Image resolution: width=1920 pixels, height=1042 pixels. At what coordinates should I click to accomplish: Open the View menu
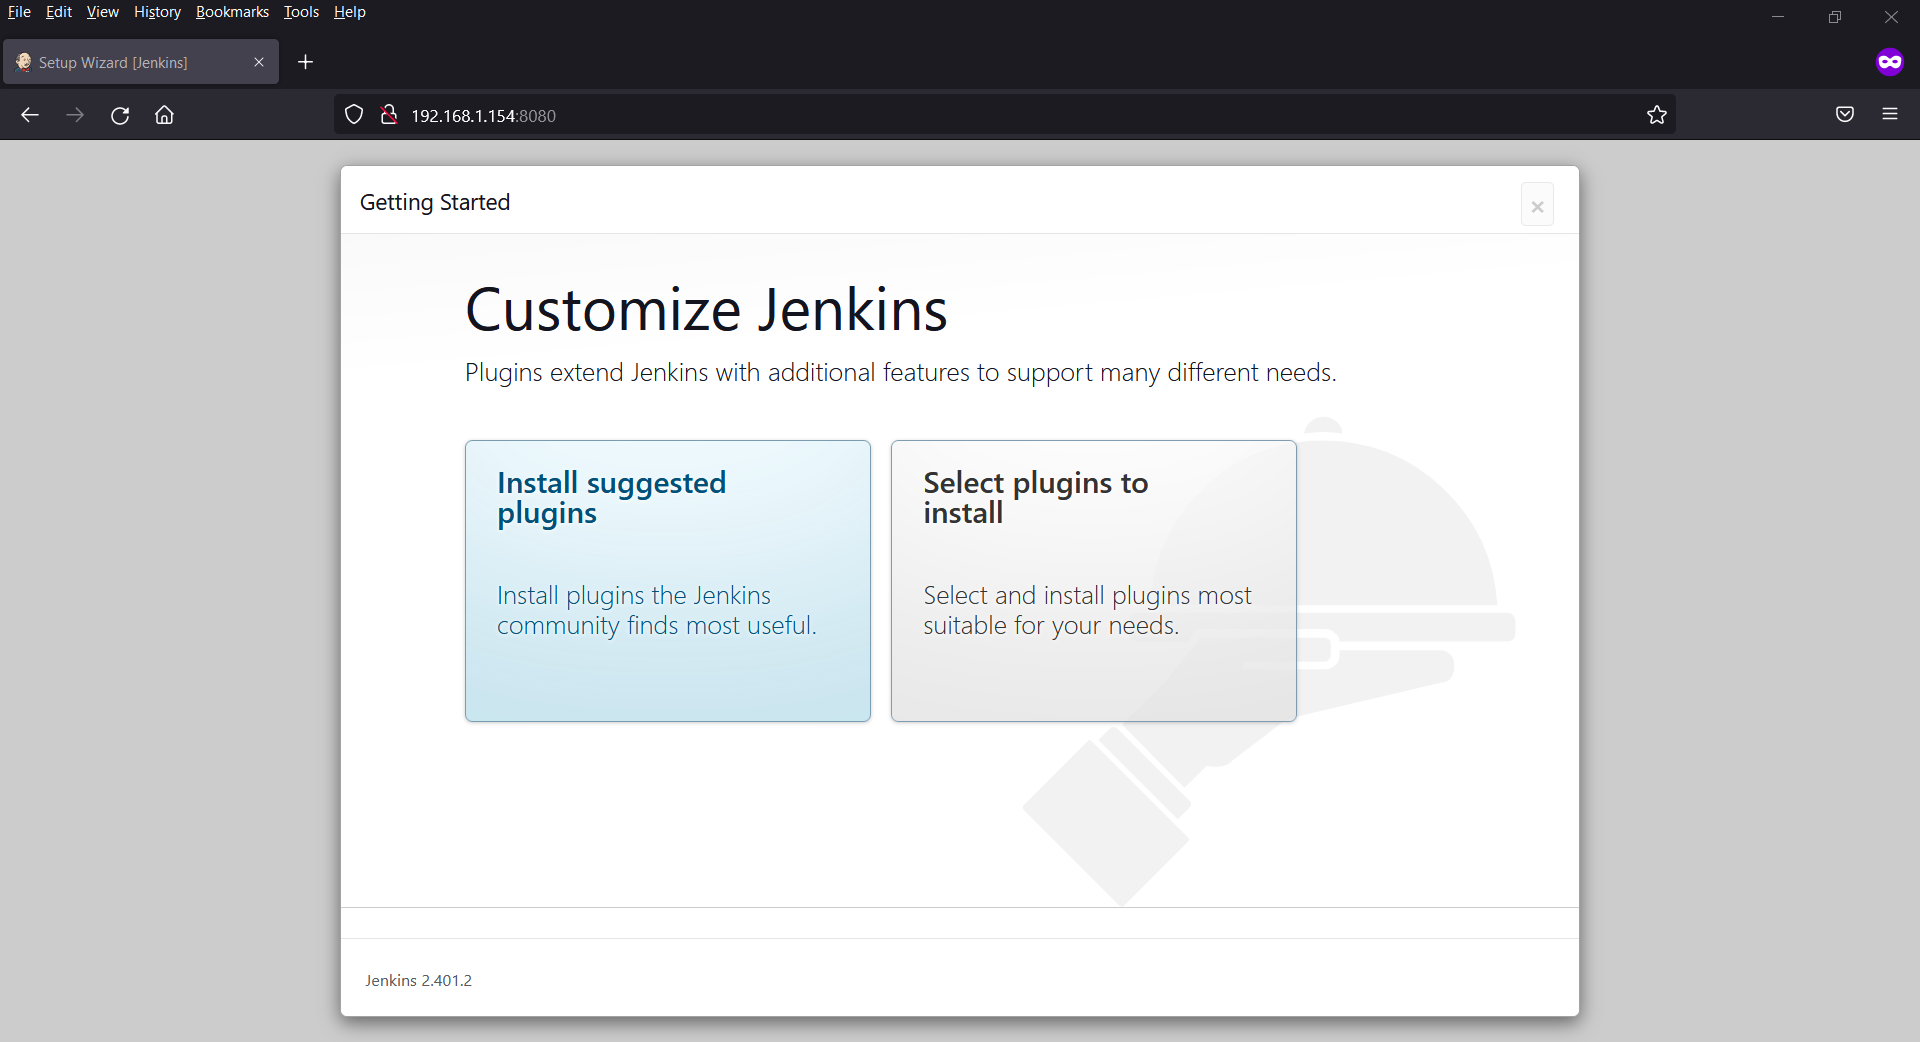[x=102, y=12]
